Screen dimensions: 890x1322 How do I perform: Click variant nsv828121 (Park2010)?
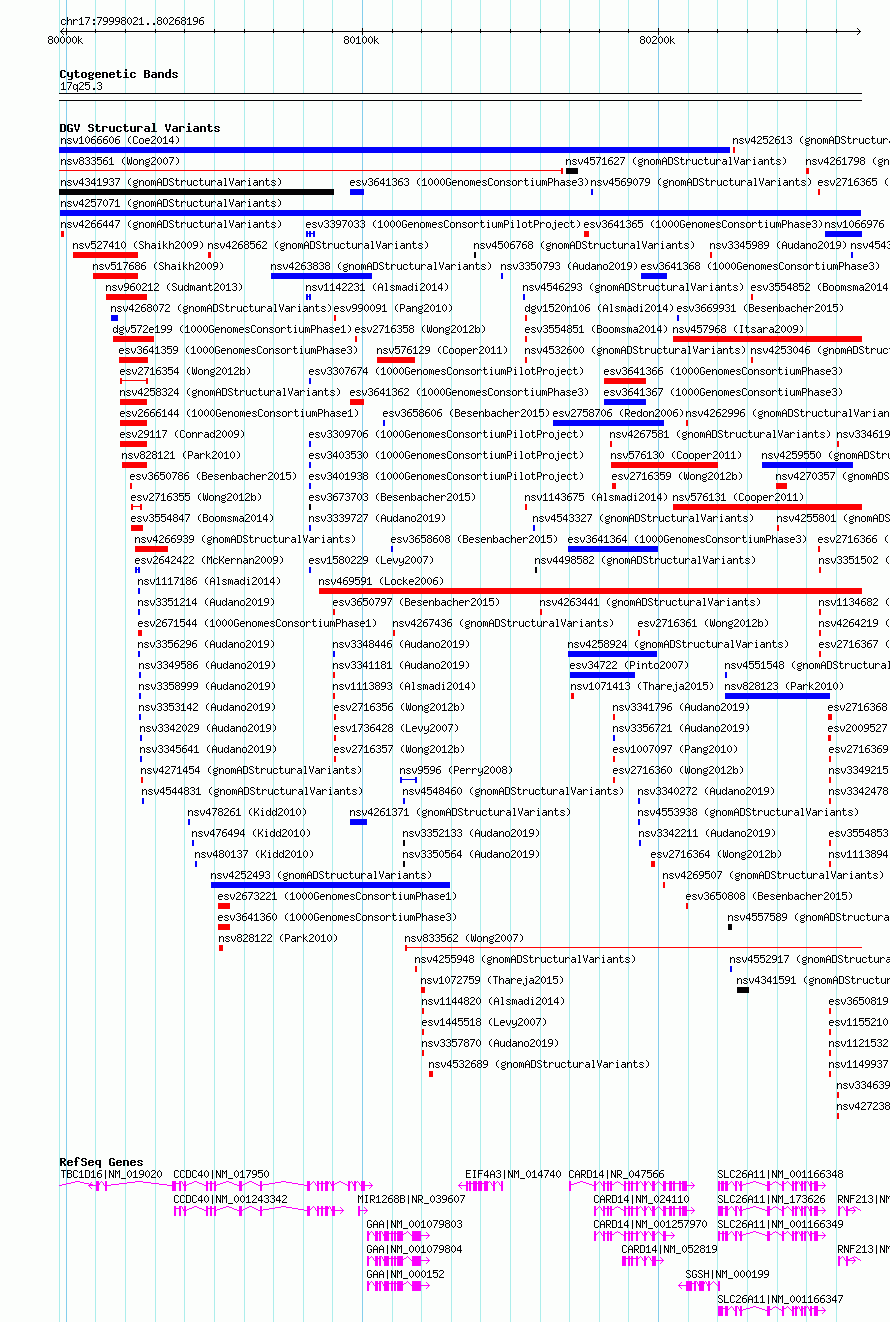(x=182, y=455)
